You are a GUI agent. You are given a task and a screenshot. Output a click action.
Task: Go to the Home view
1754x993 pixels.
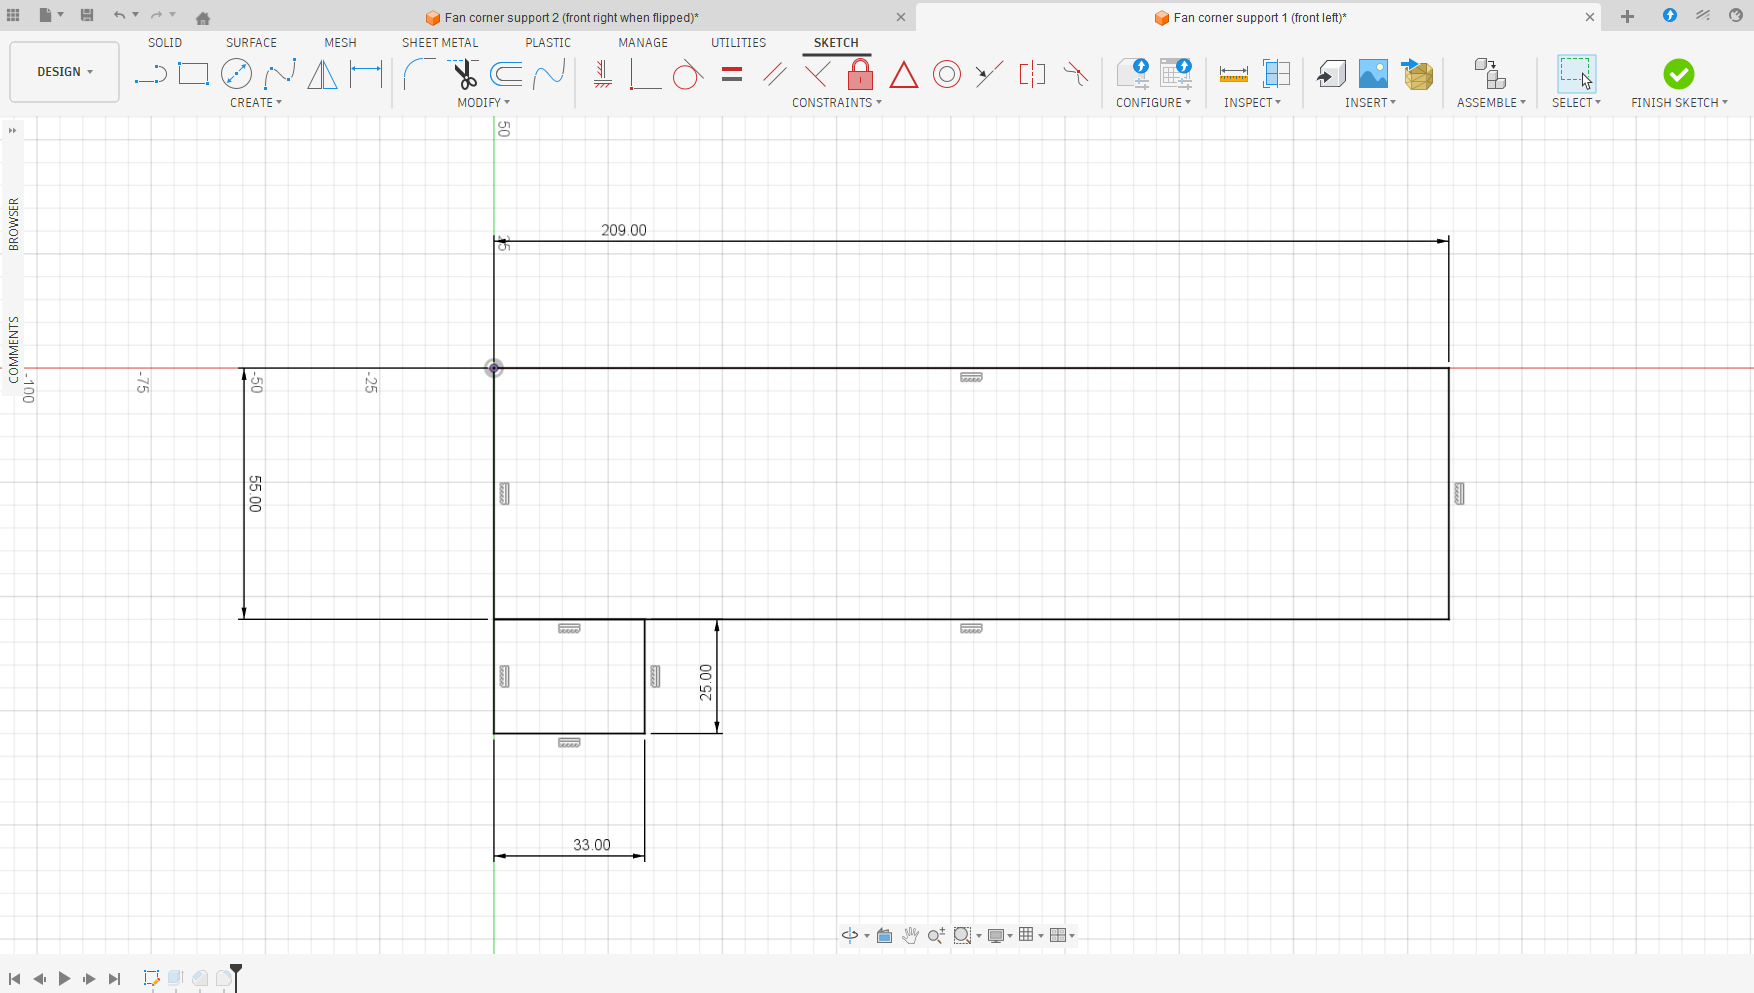coord(203,18)
